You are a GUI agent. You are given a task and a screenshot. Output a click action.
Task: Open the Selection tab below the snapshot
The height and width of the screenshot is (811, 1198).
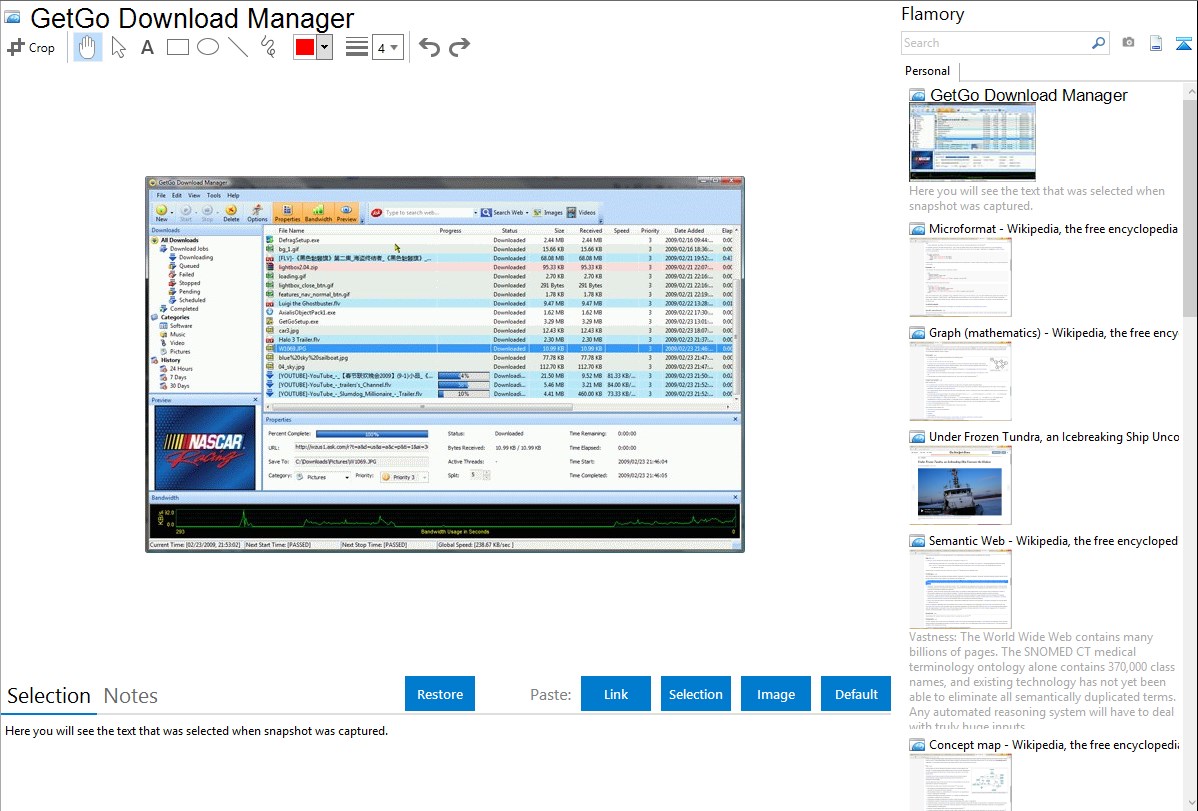49,696
